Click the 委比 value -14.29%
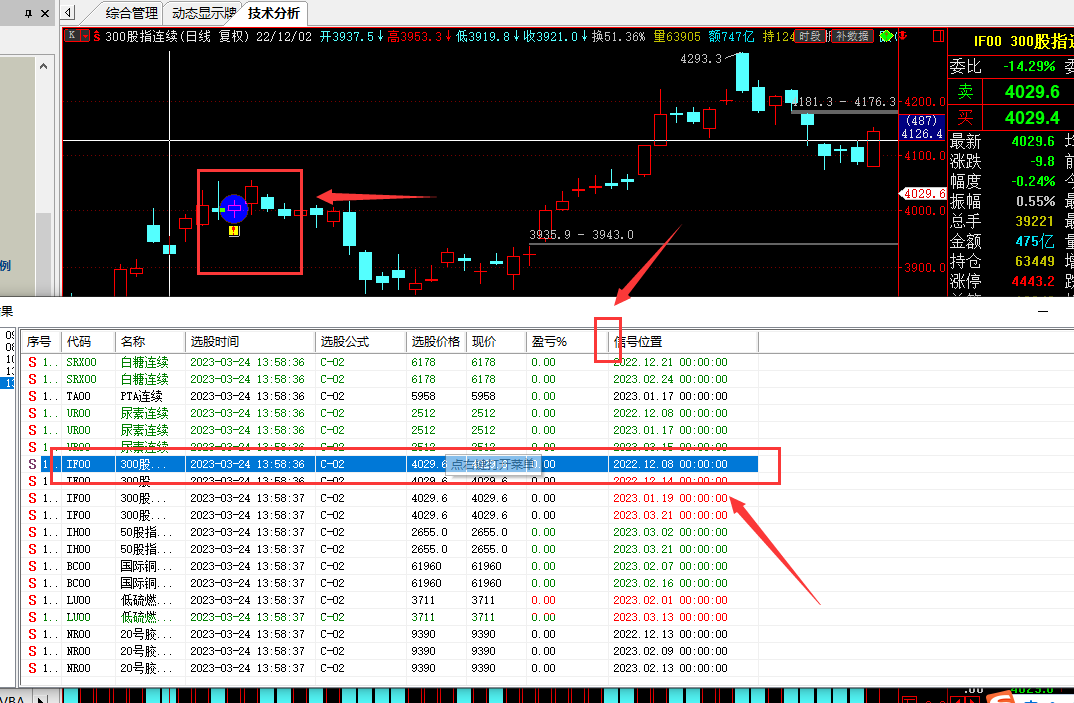Screen dimensions: 1074x703 (x=1029, y=66)
